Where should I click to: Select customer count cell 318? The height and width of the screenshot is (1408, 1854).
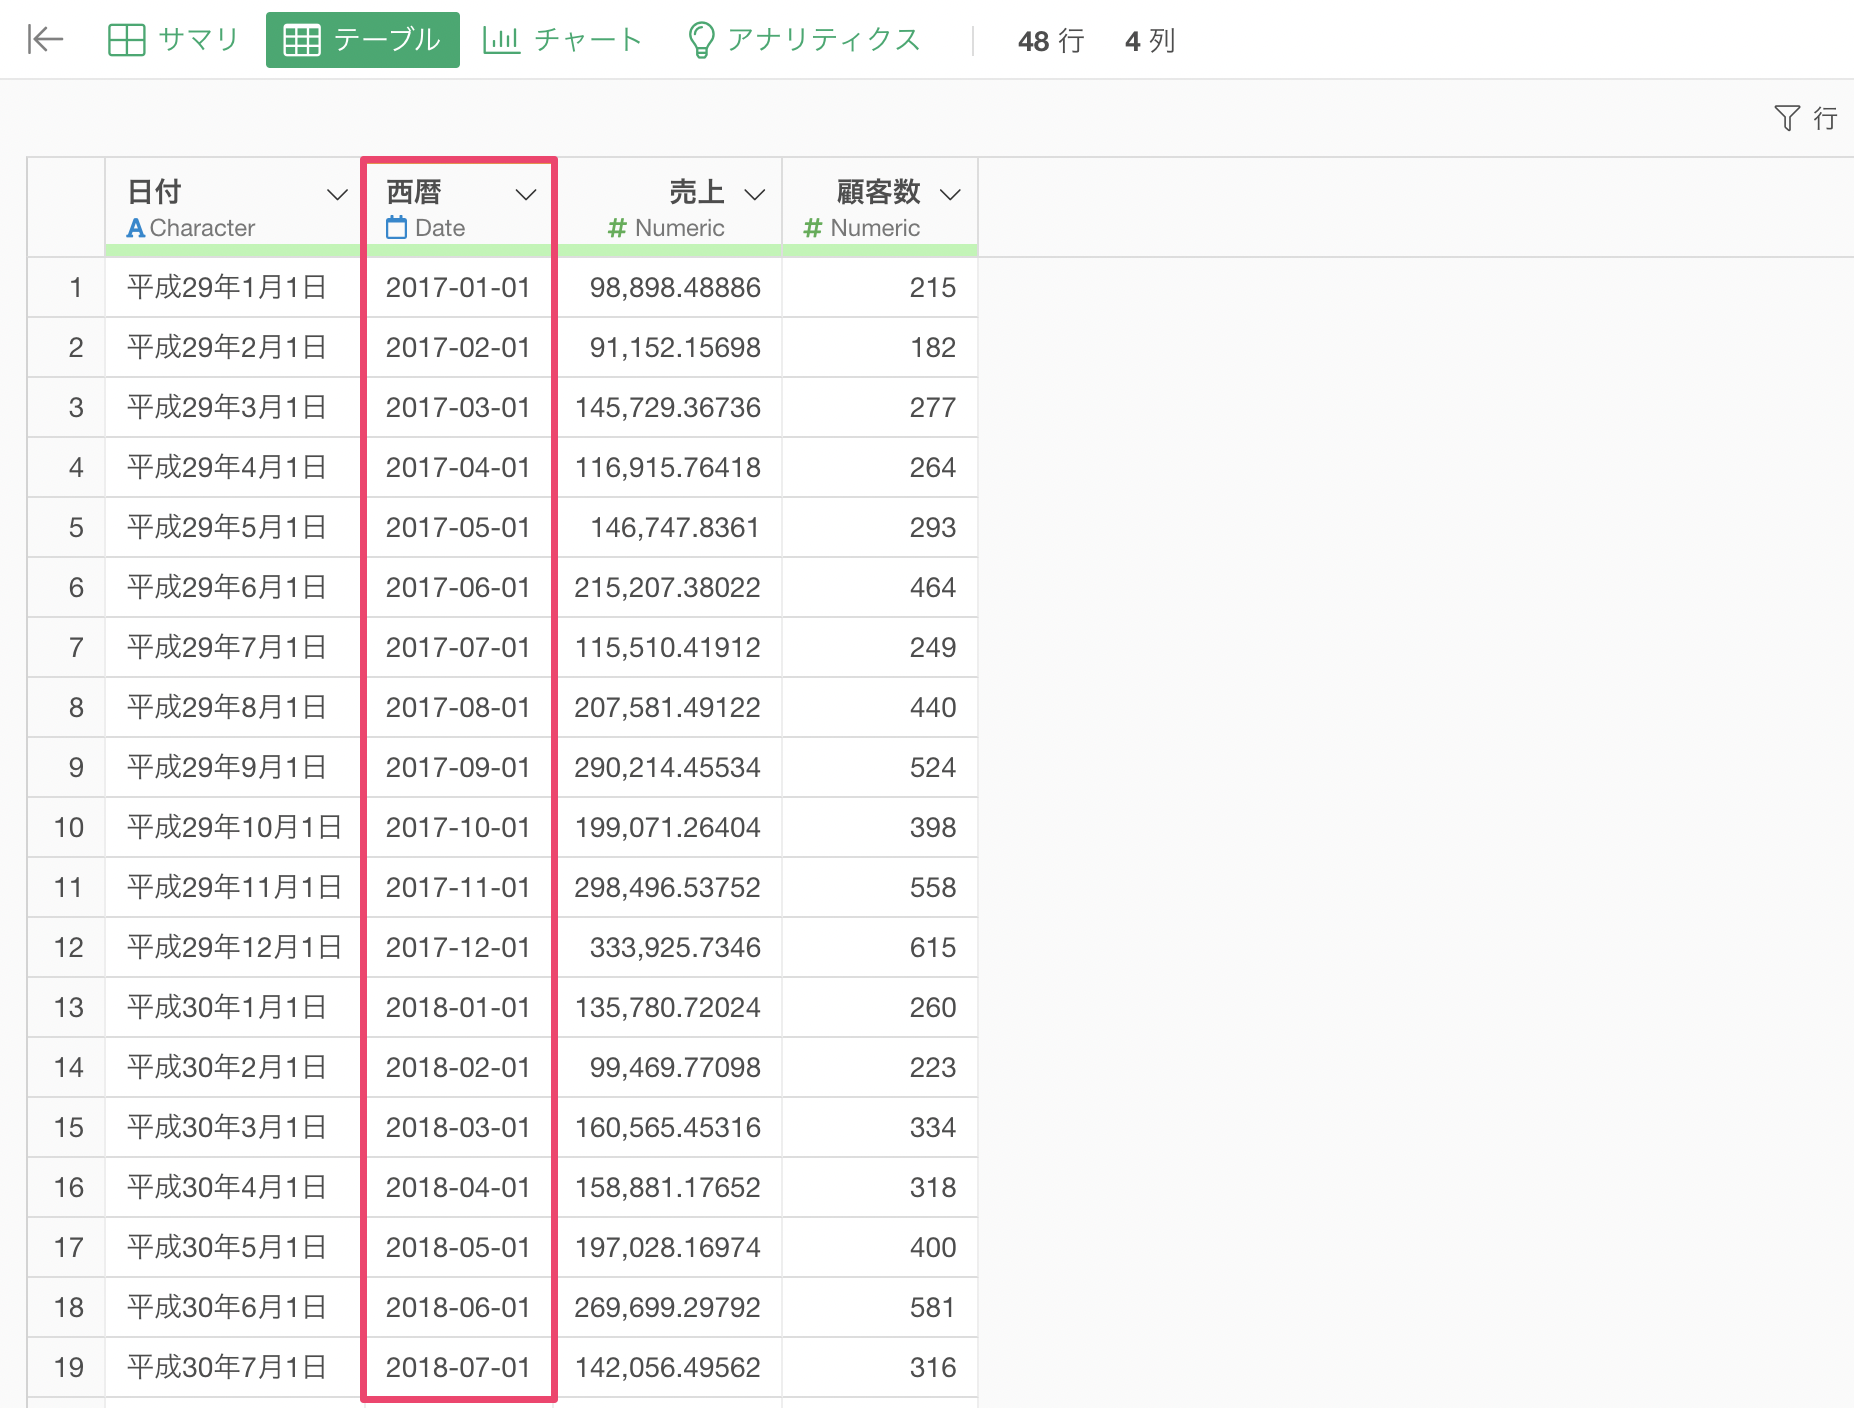coord(879,1187)
